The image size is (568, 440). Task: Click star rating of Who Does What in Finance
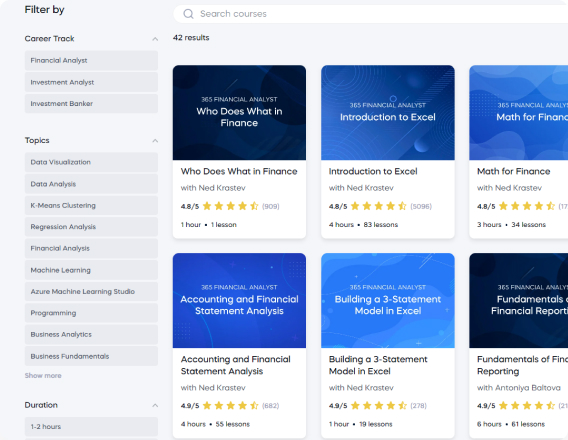pos(230,206)
